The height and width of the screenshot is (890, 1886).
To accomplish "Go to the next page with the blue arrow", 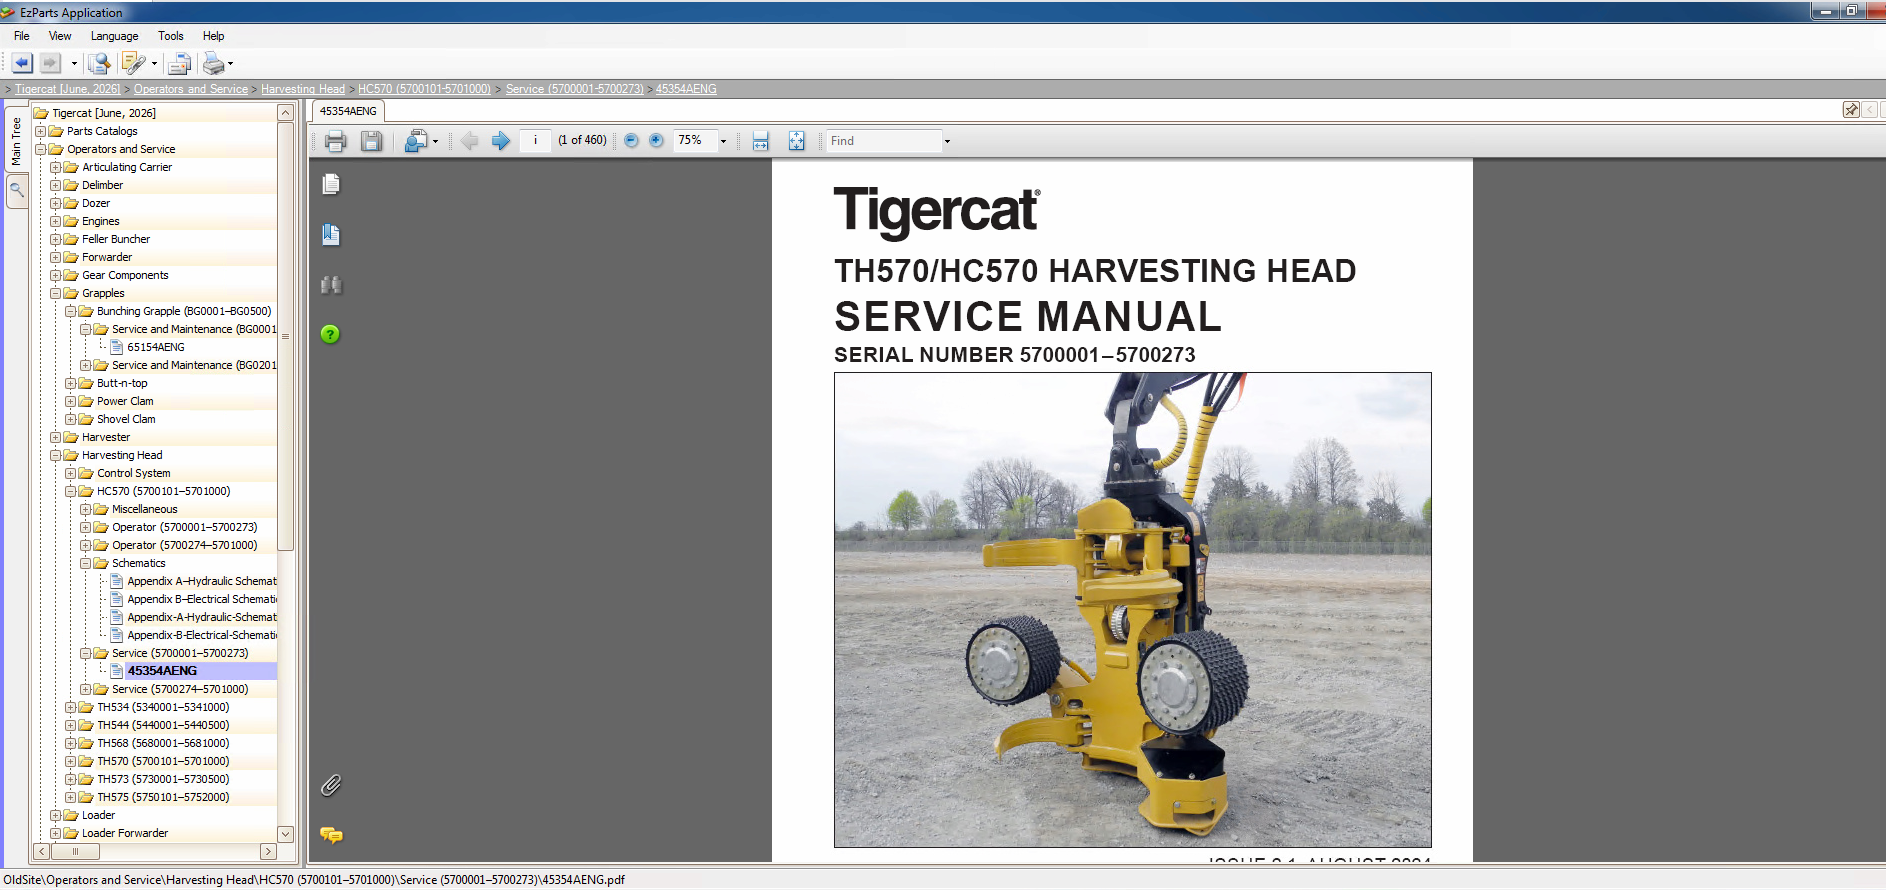I will (501, 141).
